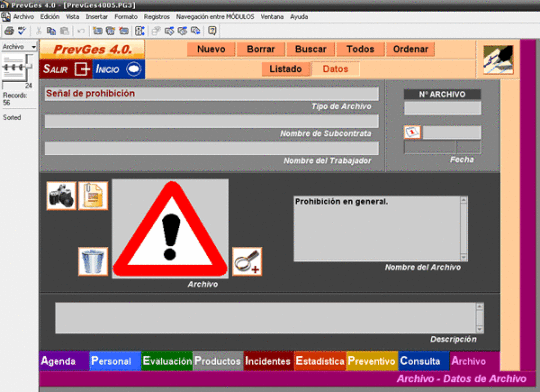Go to the Incidentes module tab
This screenshot has height=392, width=540.
tap(269, 361)
